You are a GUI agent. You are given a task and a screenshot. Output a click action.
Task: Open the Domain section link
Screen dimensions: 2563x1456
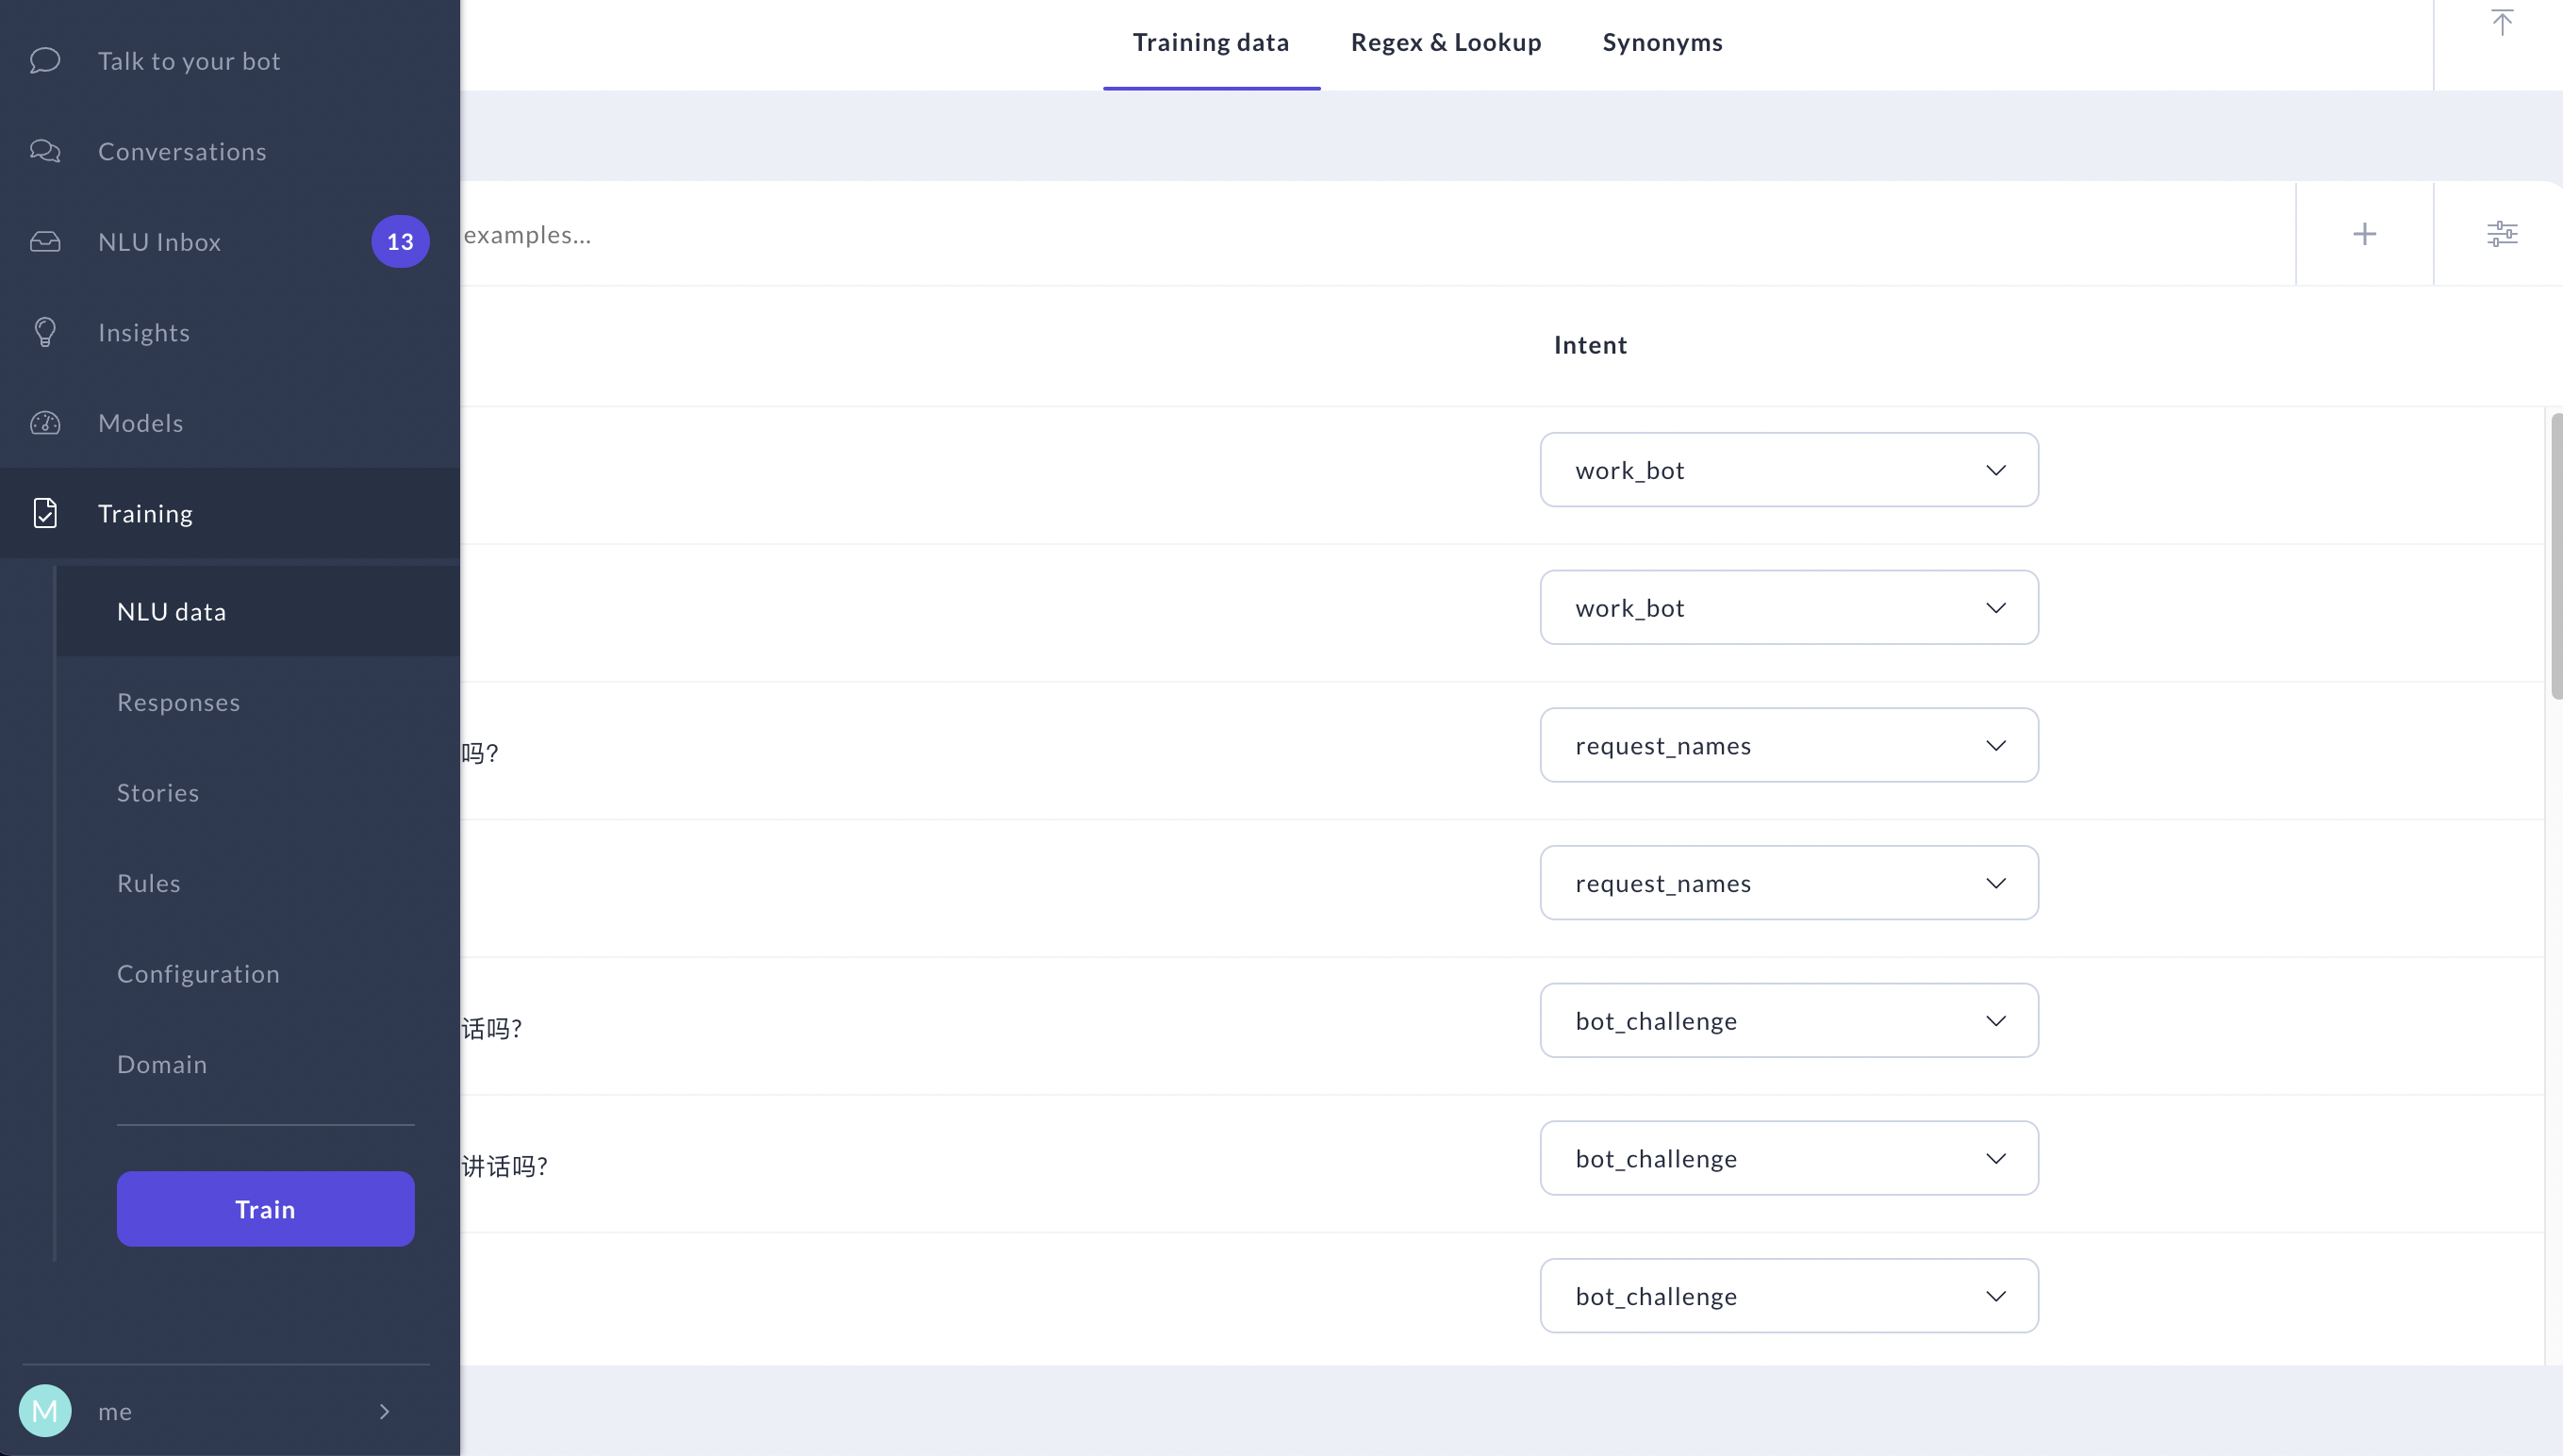click(162, 1064)
